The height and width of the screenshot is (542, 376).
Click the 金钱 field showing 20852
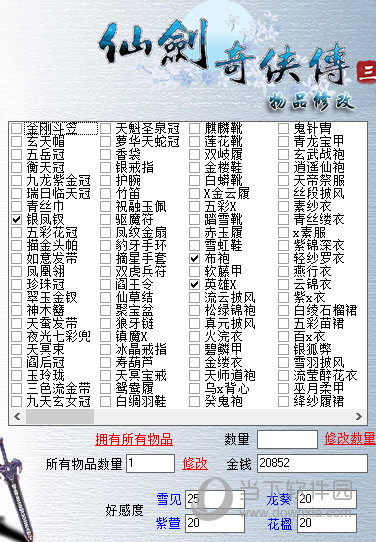click(312, 464)
